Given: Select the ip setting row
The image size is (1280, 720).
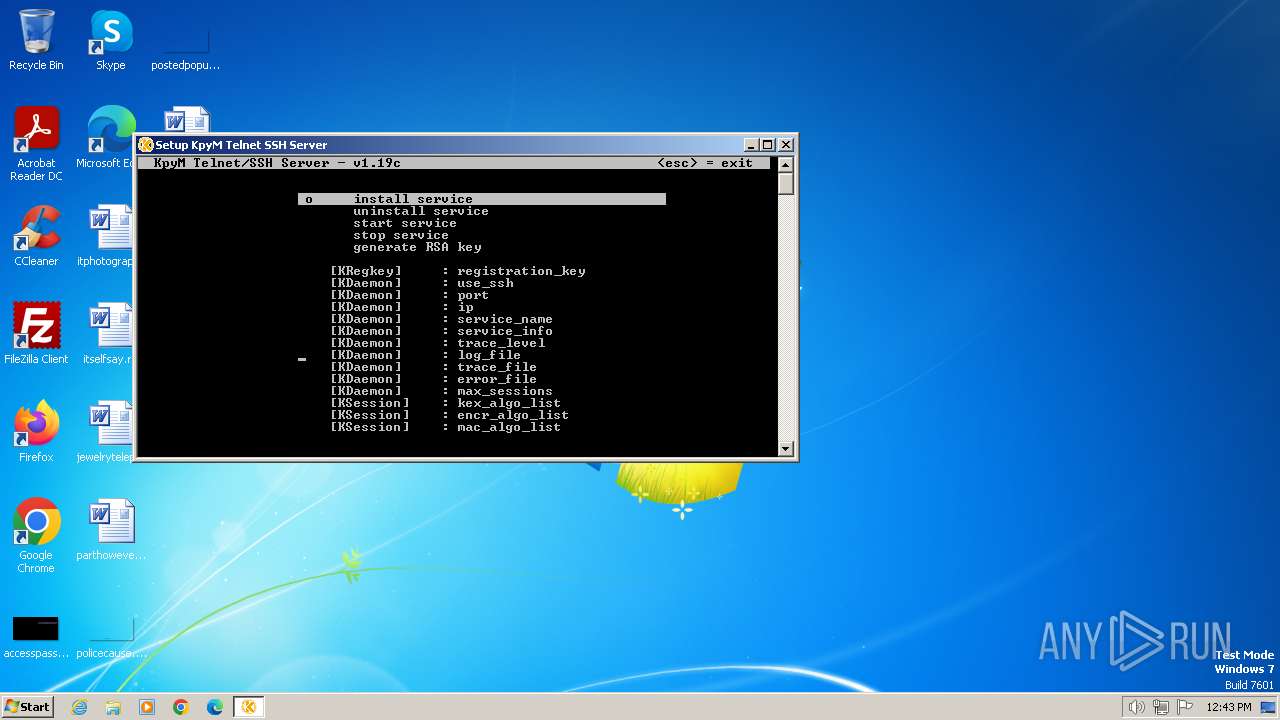Looking at the screenshot, I should 402,307.
